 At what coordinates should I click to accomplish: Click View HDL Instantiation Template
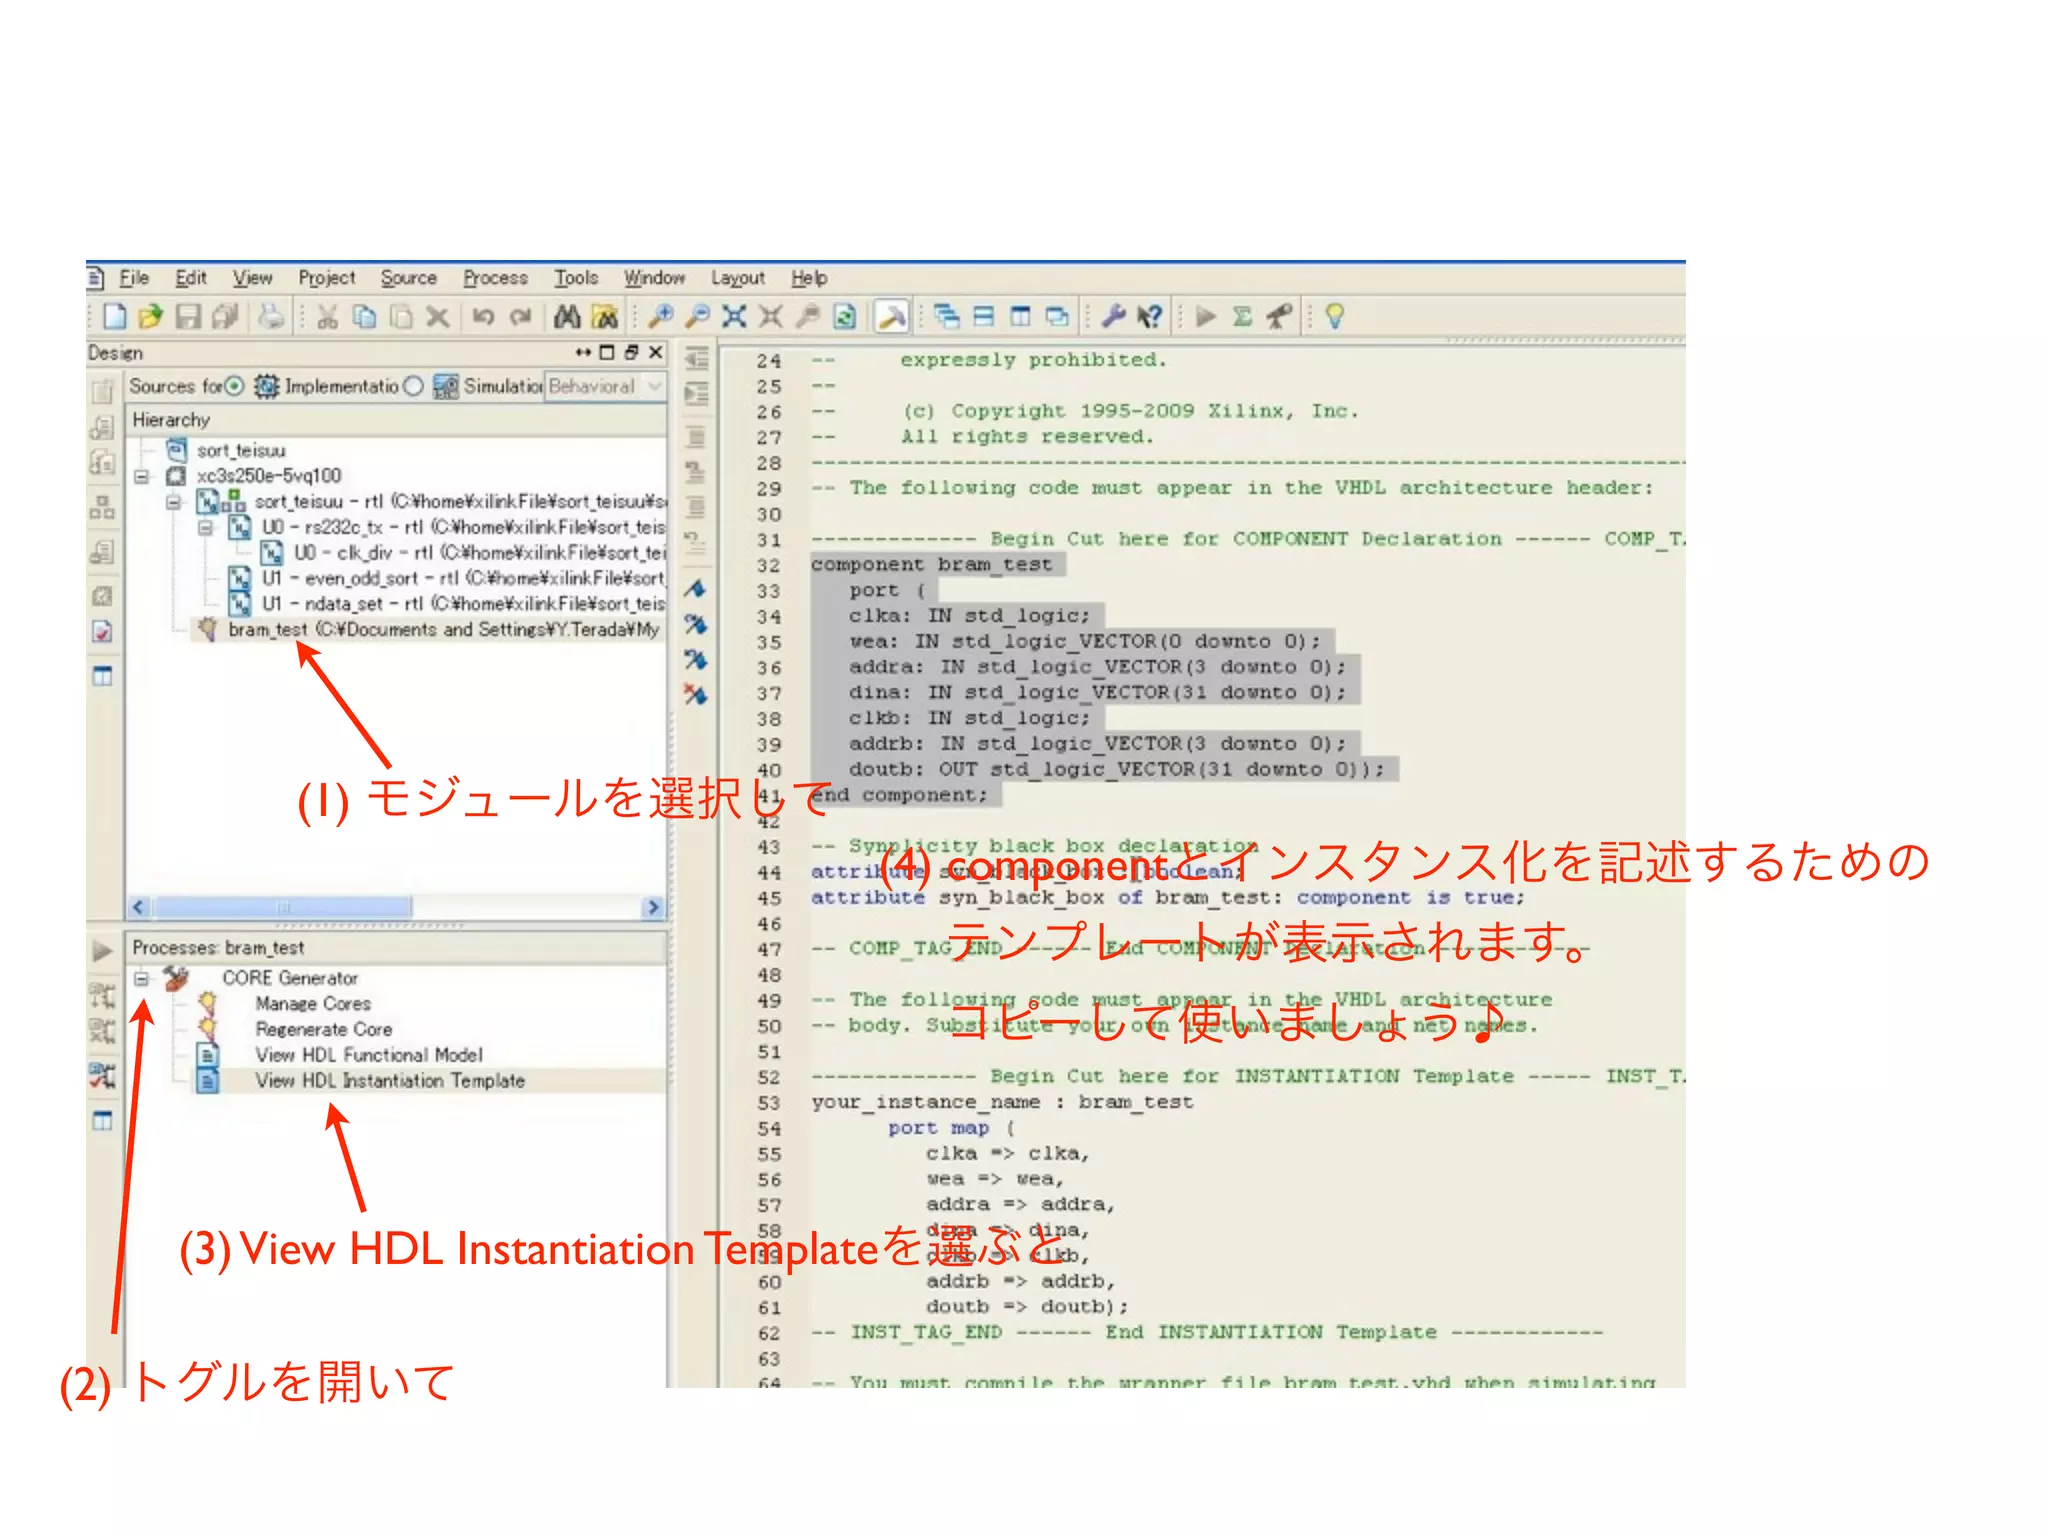[x=389, y=1081]
